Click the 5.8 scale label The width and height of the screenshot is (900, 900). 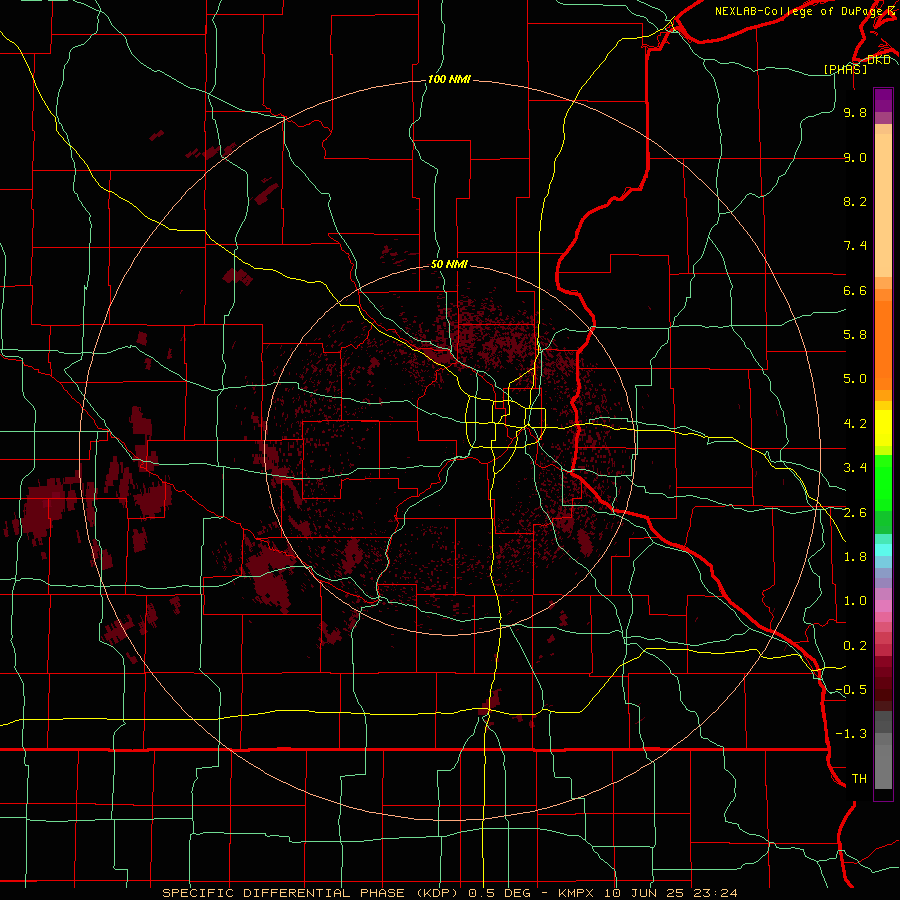[855, 335]
